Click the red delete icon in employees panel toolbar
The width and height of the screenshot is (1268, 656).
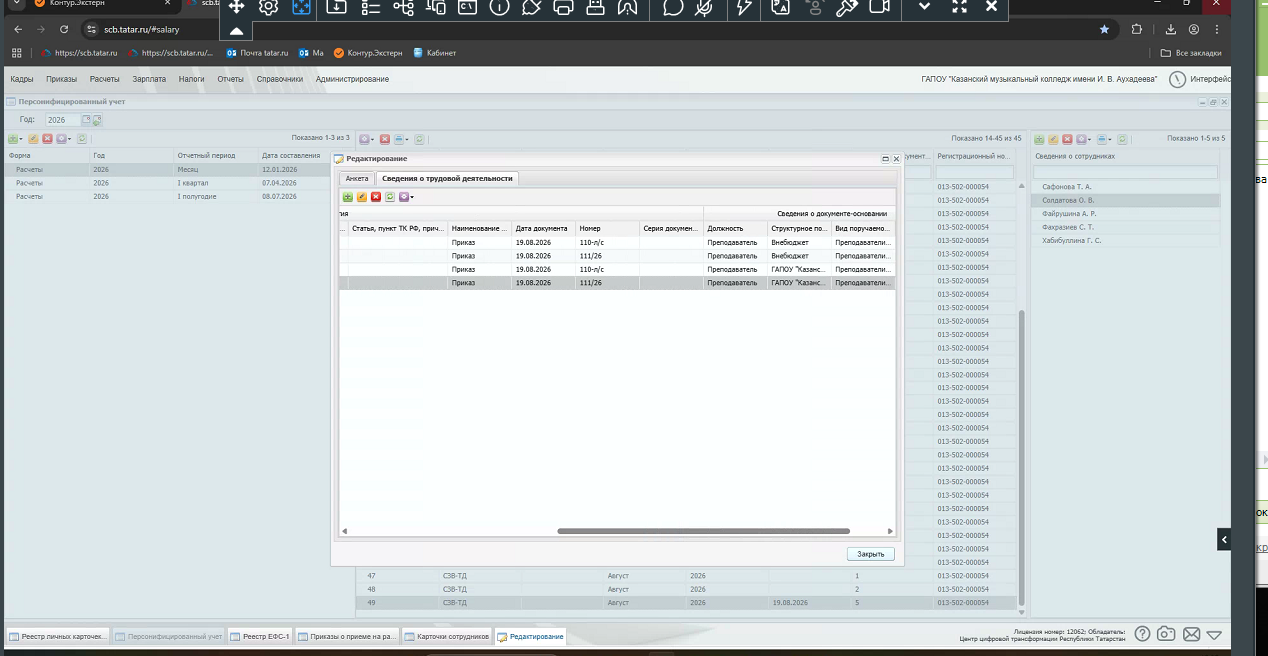pyautogui.click(x=1067, y=139)
